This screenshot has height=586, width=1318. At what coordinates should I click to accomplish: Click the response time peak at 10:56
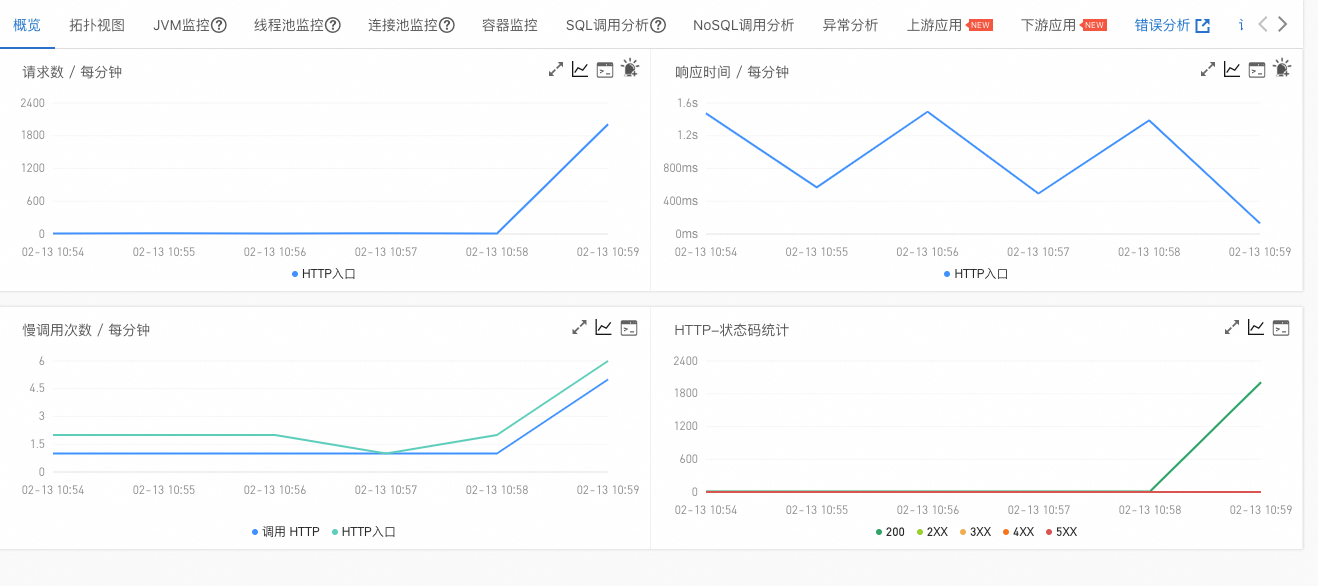pyautogui.click(x=927, y=112)
